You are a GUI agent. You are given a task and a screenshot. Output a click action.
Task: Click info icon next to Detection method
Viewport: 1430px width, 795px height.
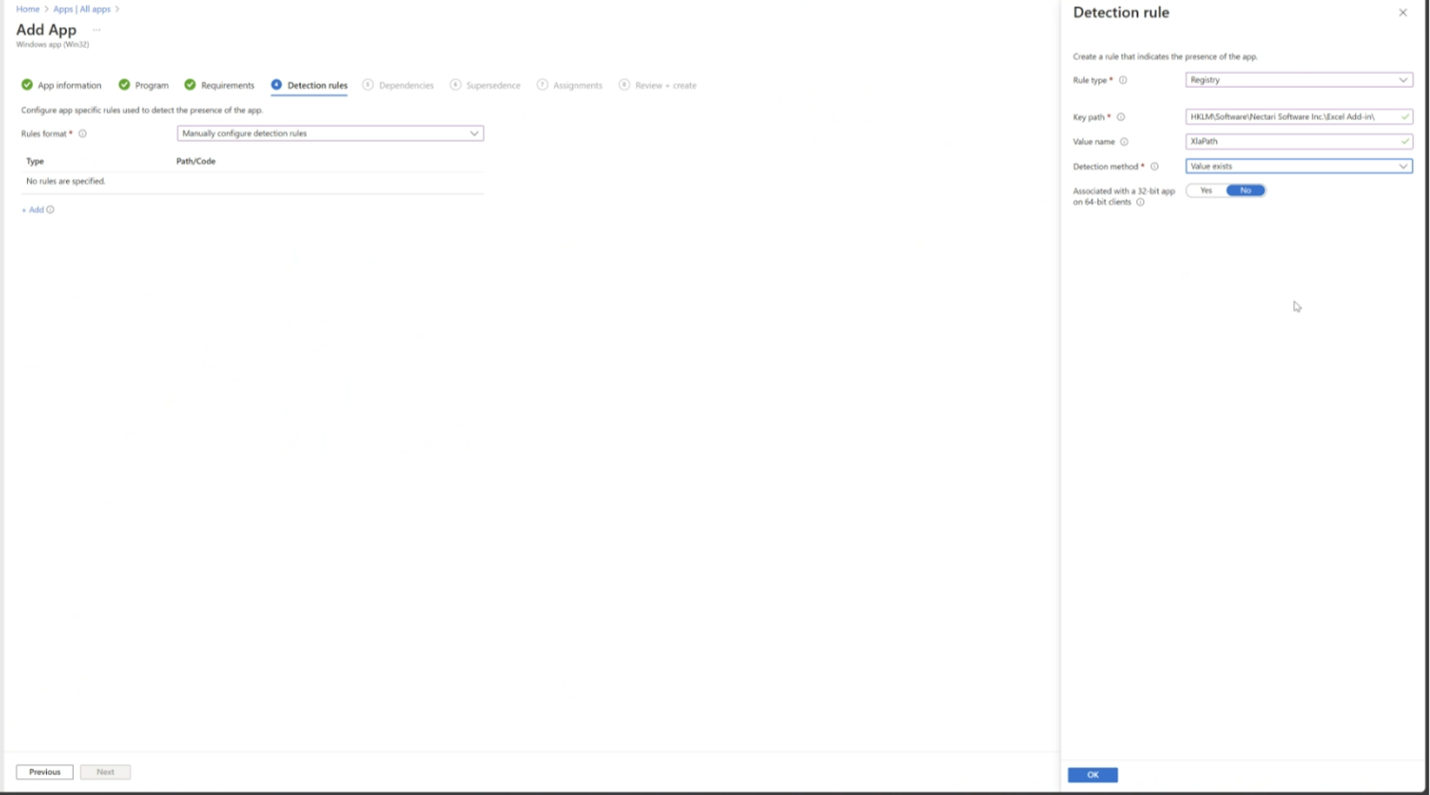coord(1154,167)
